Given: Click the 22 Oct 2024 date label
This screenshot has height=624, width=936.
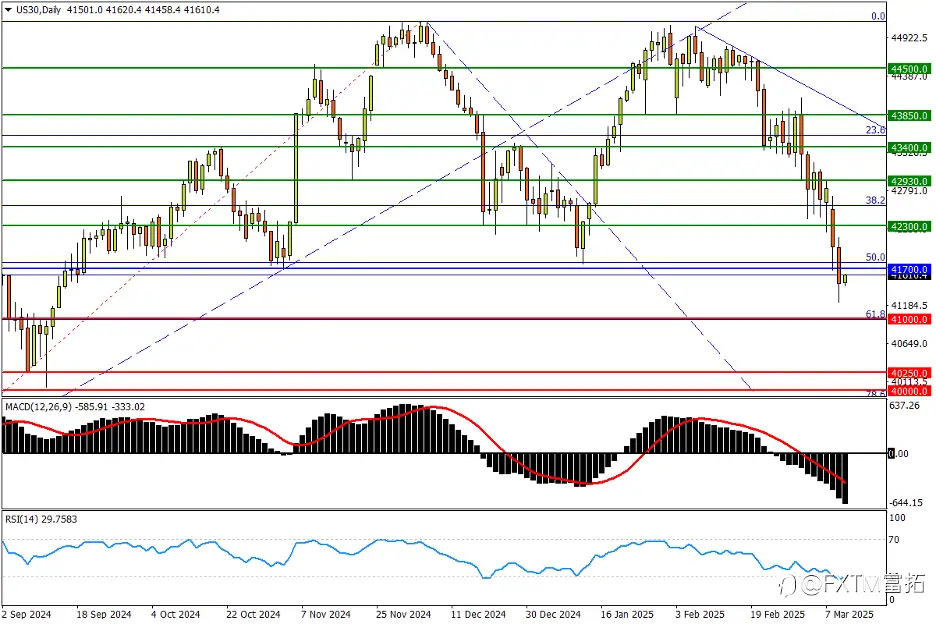Looking at the screenshot, I should [253, 614].
